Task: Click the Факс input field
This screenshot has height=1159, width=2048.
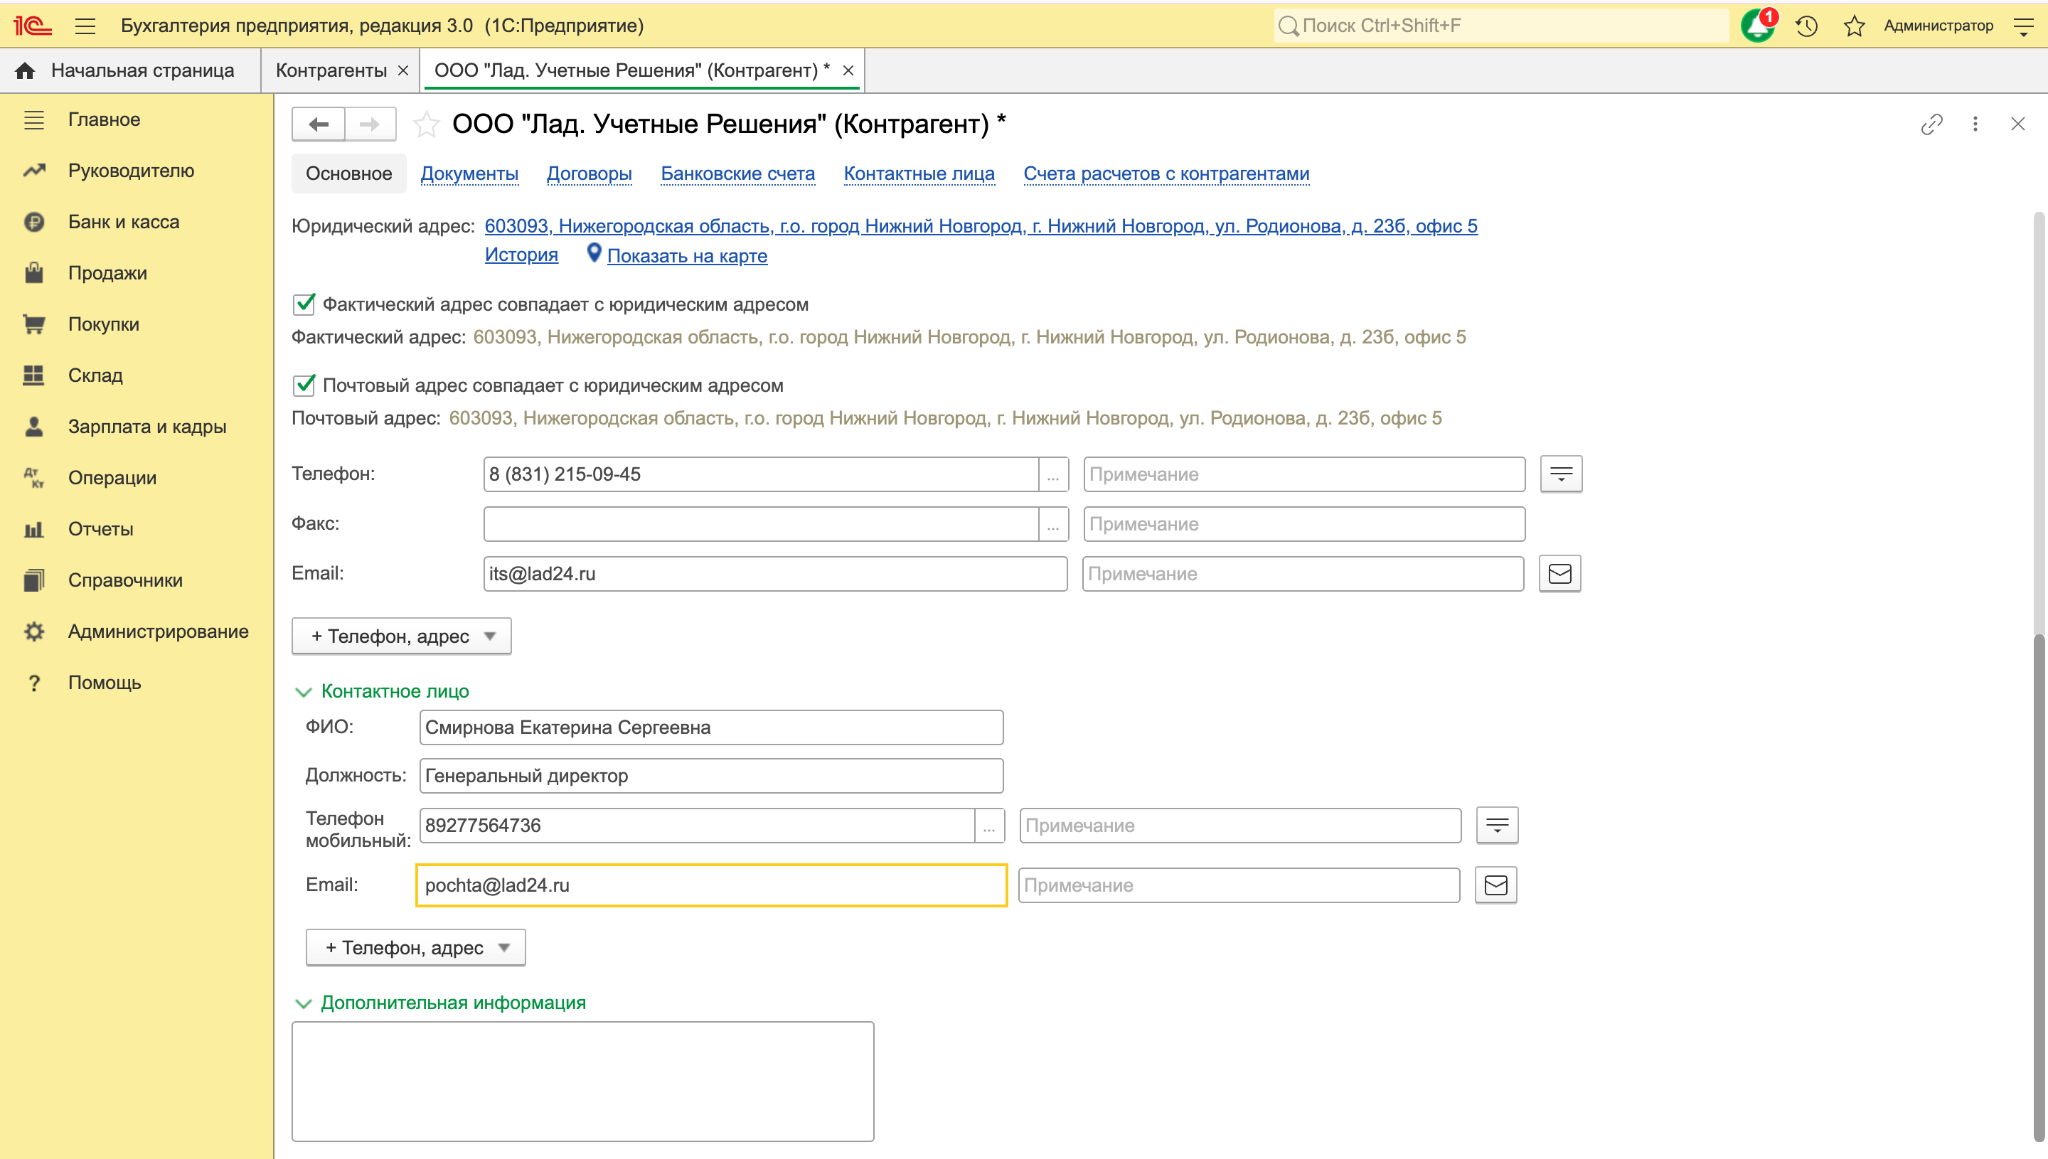Action: (761, 524)
